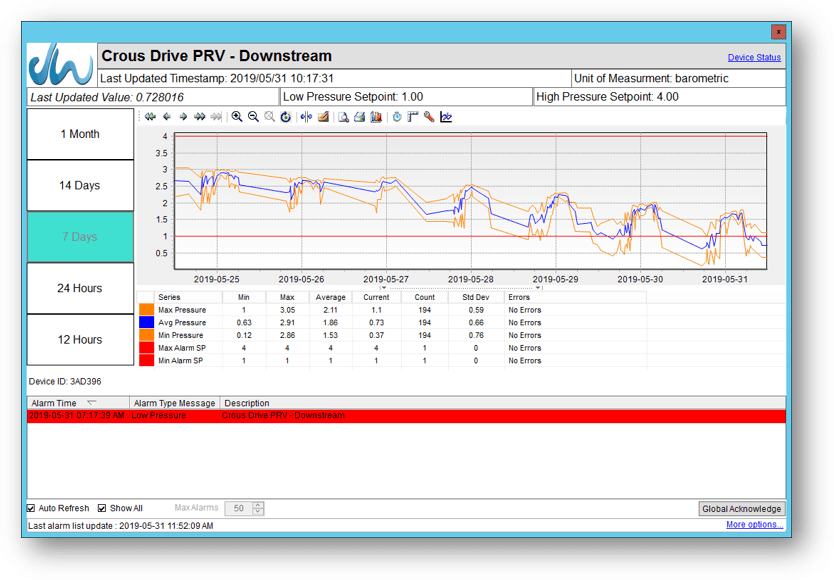The image size is (834, 580).
Task: Click the single left arrow scroll icon
Action: point(167,117)
